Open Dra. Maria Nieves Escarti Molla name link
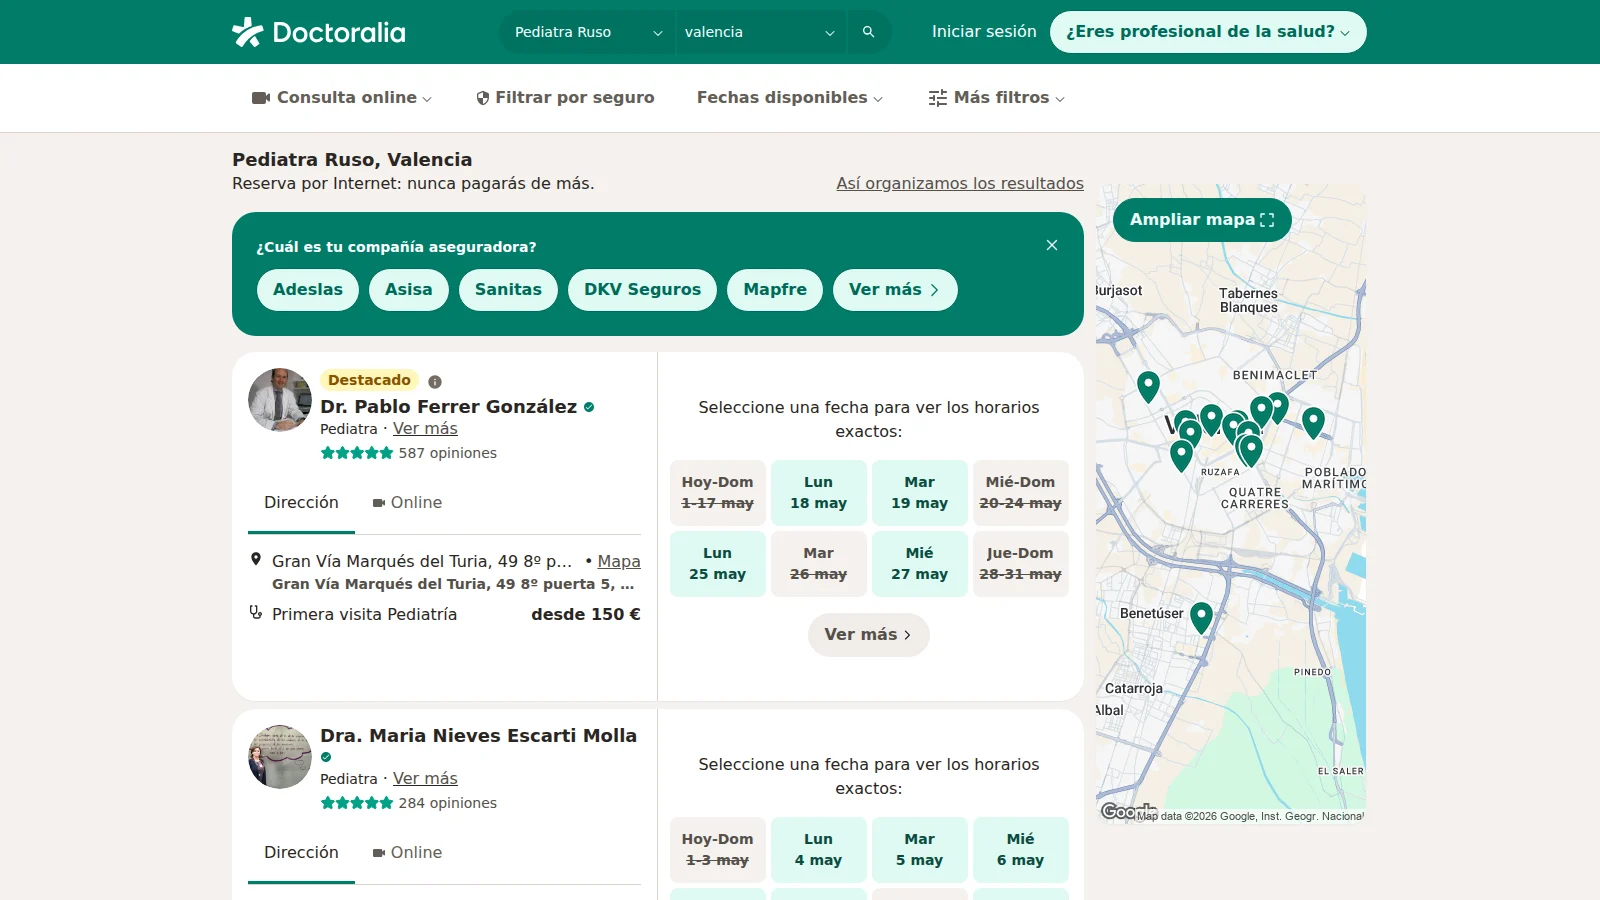 point(478,736)
